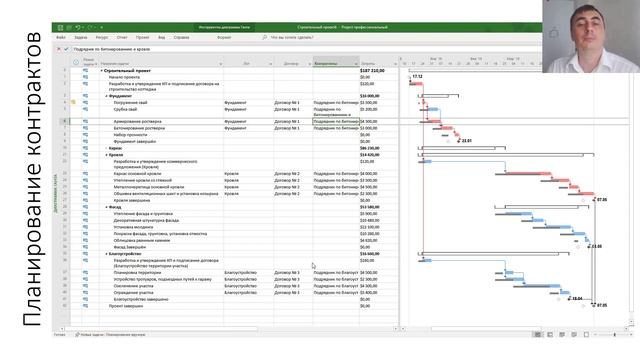This screenshot has width=640, height=360.
Task: Open the Ресурс ribbon tab
Action: click(102, 37)
